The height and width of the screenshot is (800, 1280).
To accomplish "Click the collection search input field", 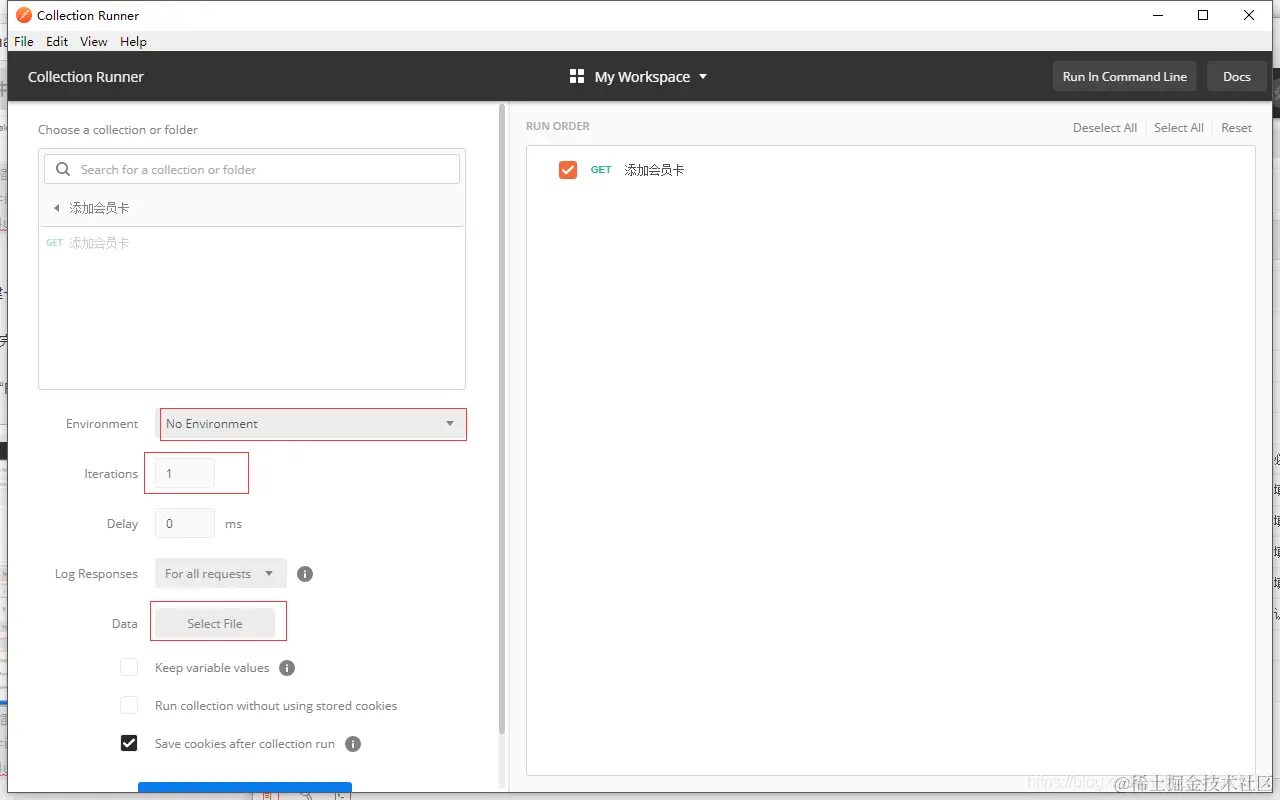I will point(252,169).
